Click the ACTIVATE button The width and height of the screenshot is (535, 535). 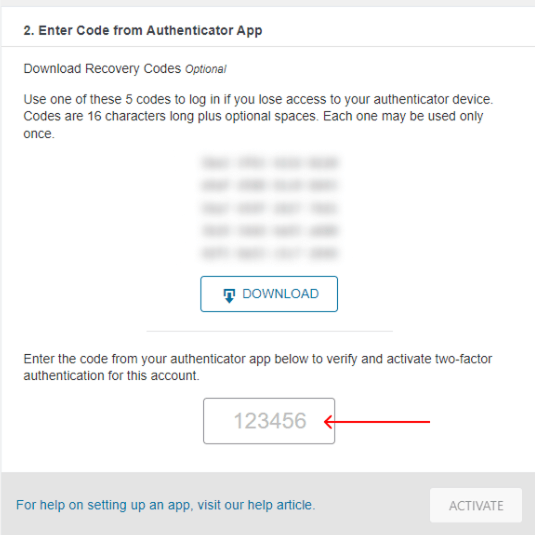476,505
